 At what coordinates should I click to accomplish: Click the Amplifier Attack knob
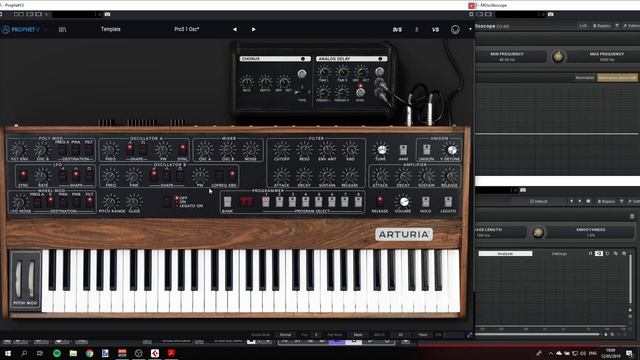point(380,176)
